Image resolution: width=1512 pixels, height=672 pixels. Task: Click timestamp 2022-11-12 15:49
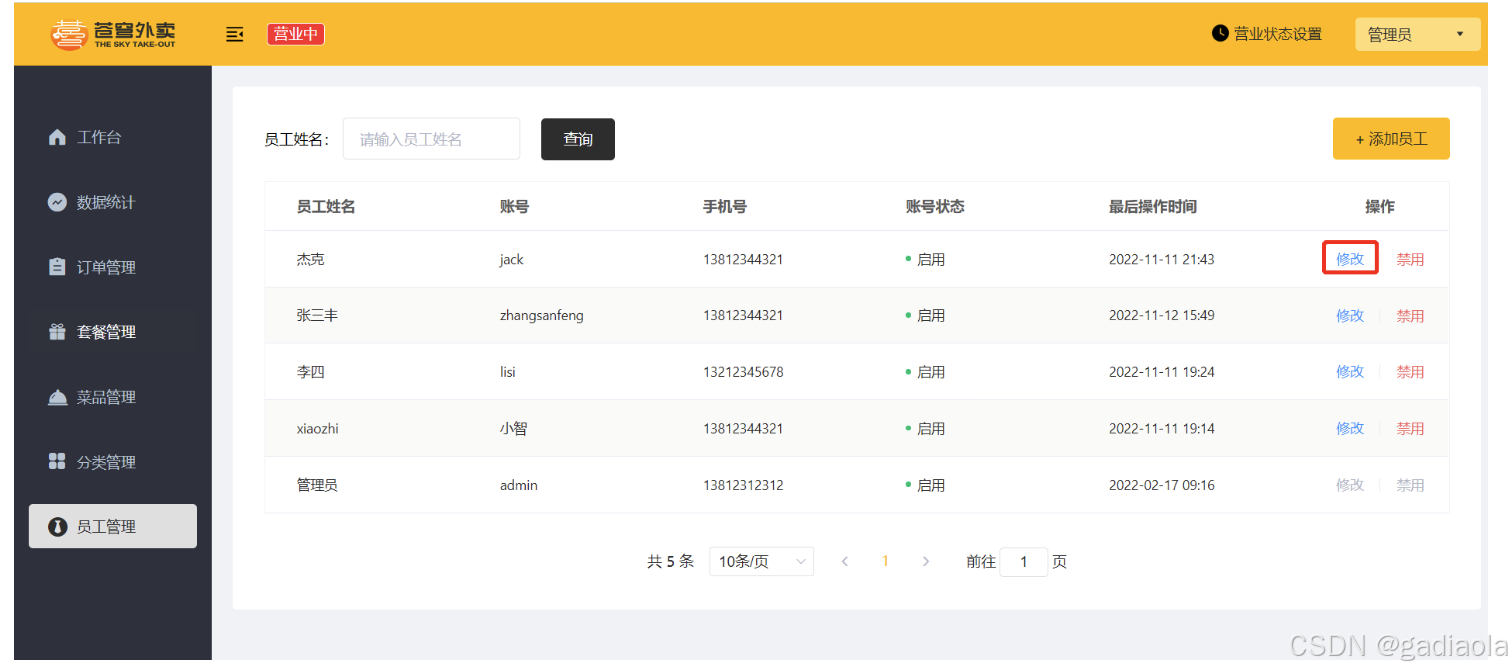pyautogui.click(x=1162, y=315)
